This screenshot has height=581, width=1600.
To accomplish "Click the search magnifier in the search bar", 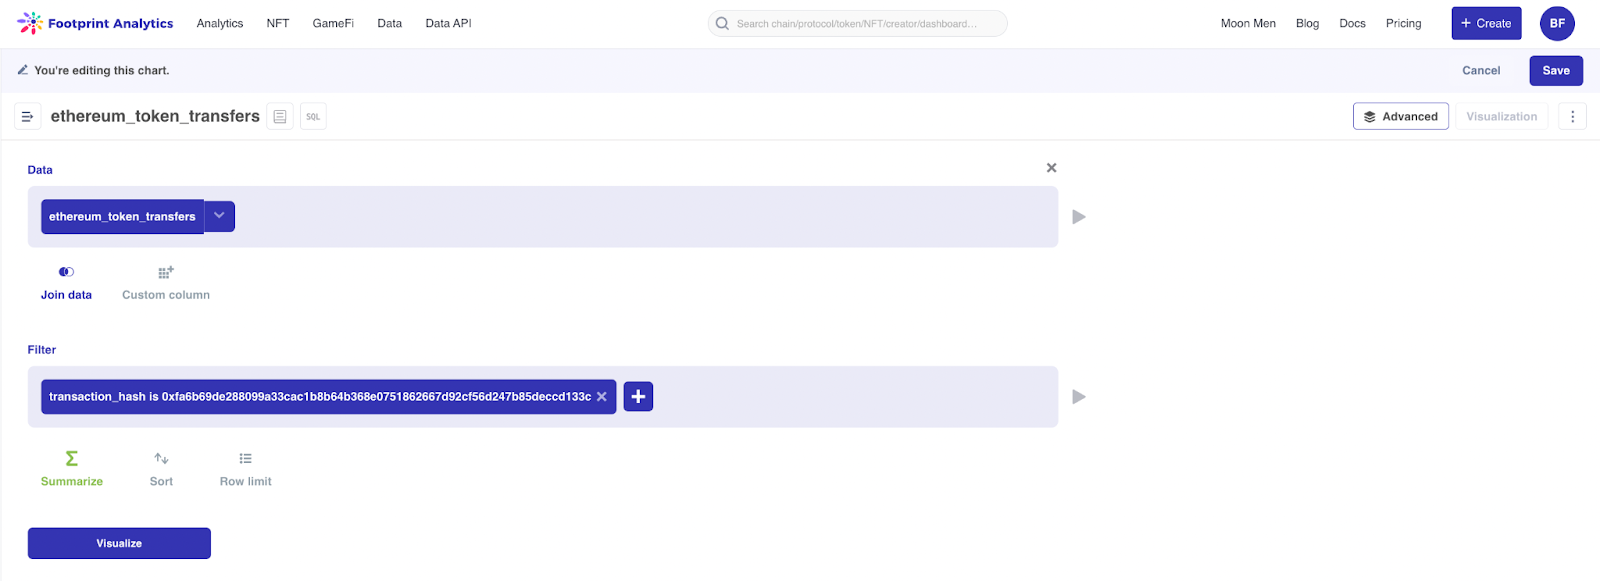I will pyautogui.click(x=721, y=23).
